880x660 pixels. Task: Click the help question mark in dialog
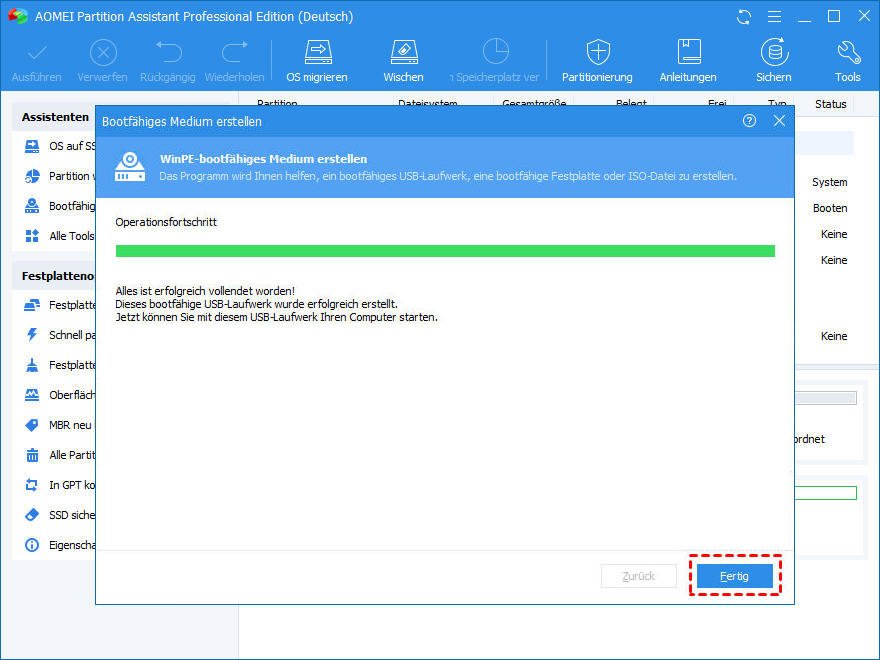tap(749, 121)
